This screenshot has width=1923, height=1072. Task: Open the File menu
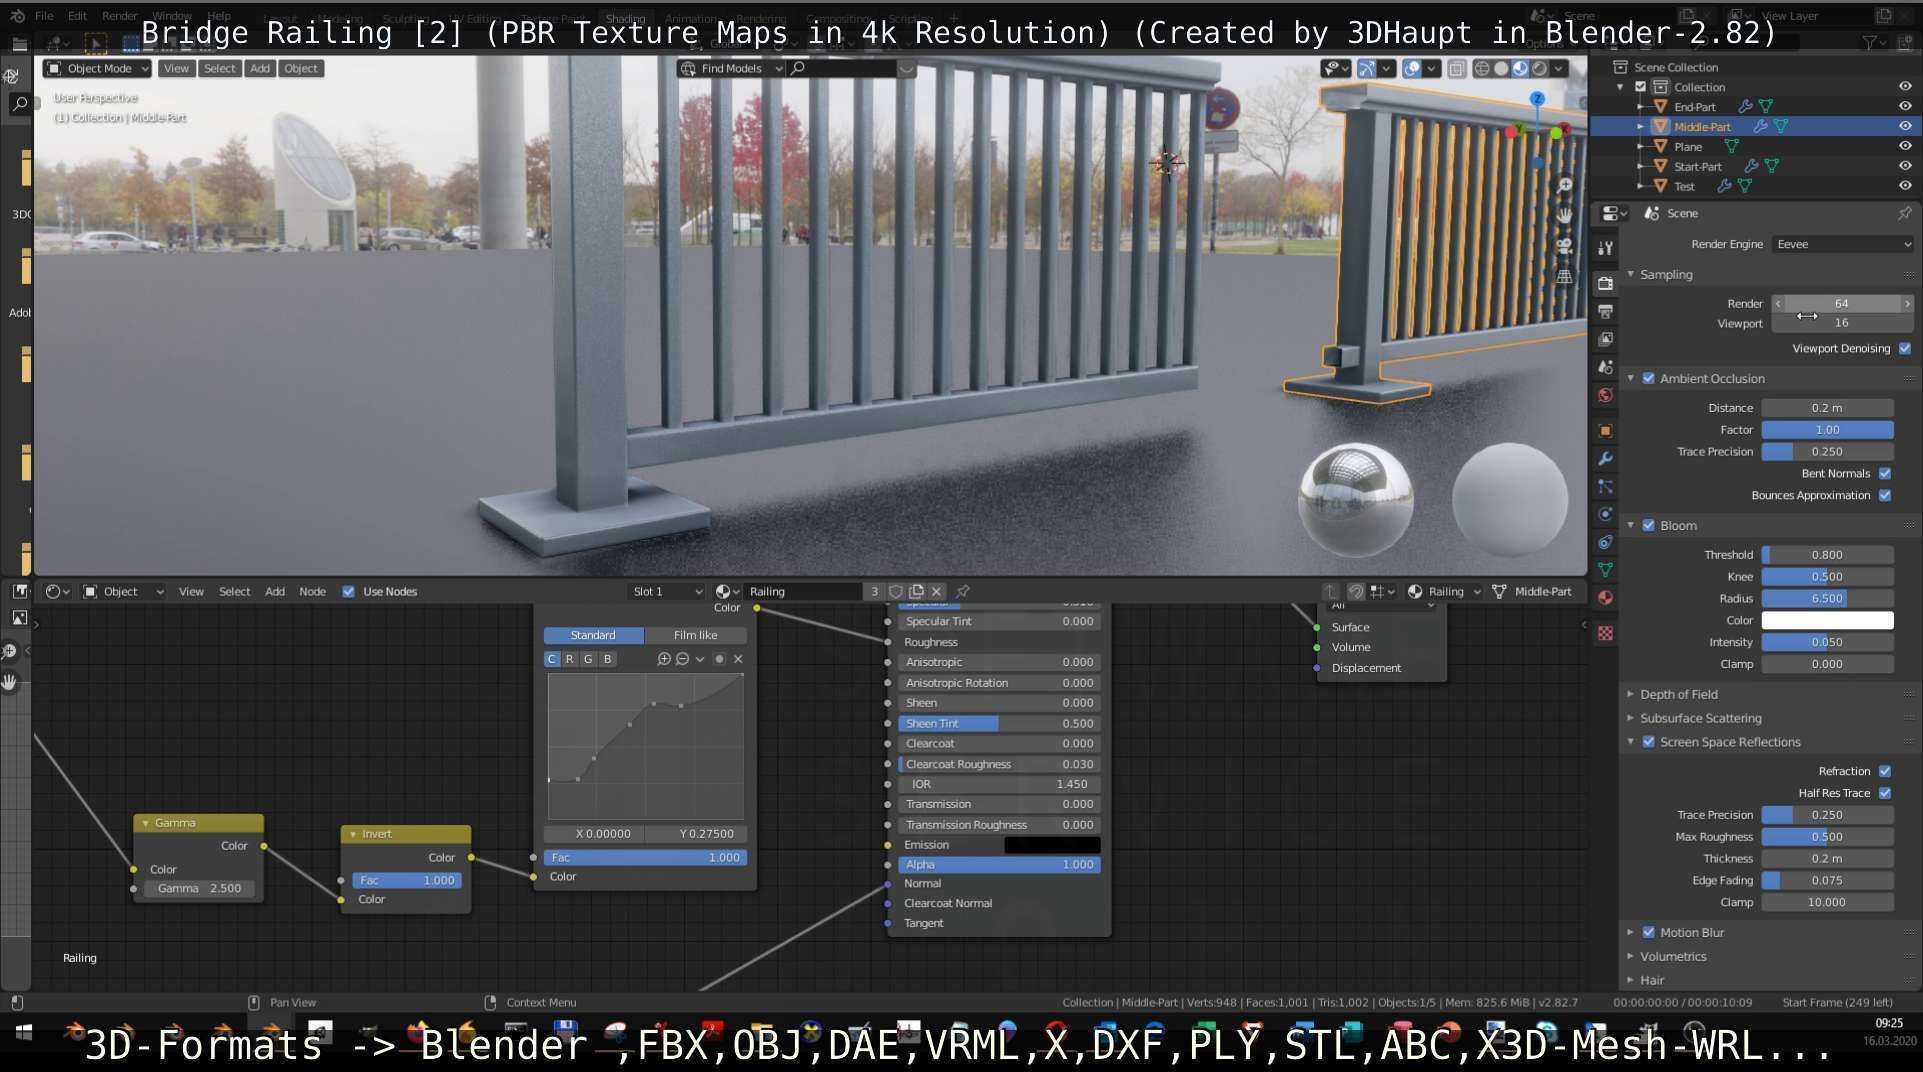click(x=44, y=16)
